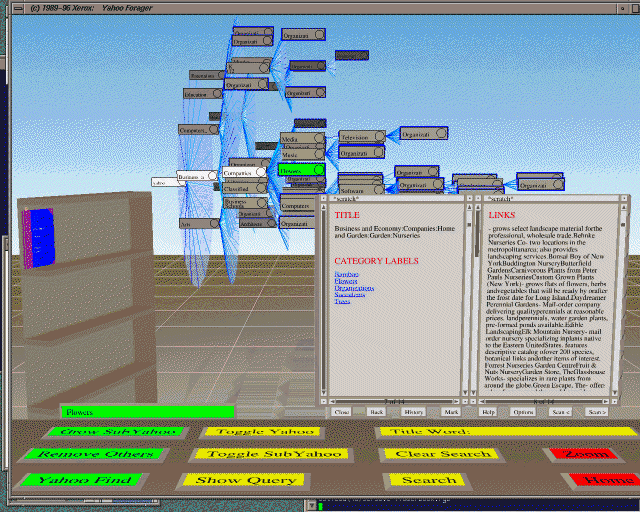640x512 pixels.
Task: Click left page horizontal right arrow
Action: pyautogui.click(x=456, y=402)
